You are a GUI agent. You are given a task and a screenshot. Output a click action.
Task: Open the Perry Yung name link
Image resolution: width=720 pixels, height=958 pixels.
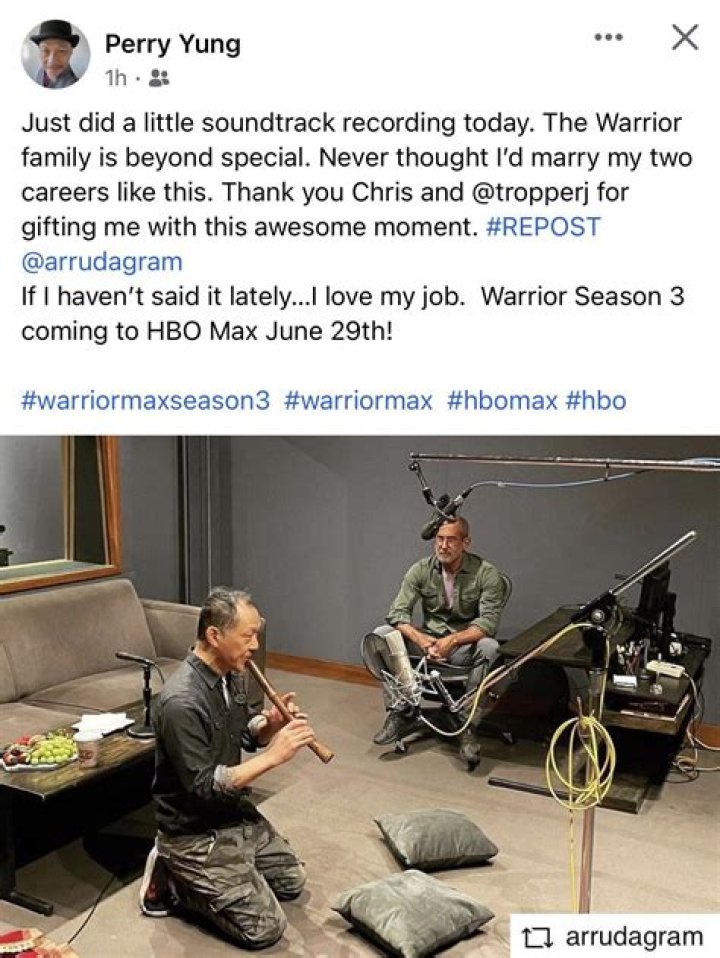tap(173, 44)
